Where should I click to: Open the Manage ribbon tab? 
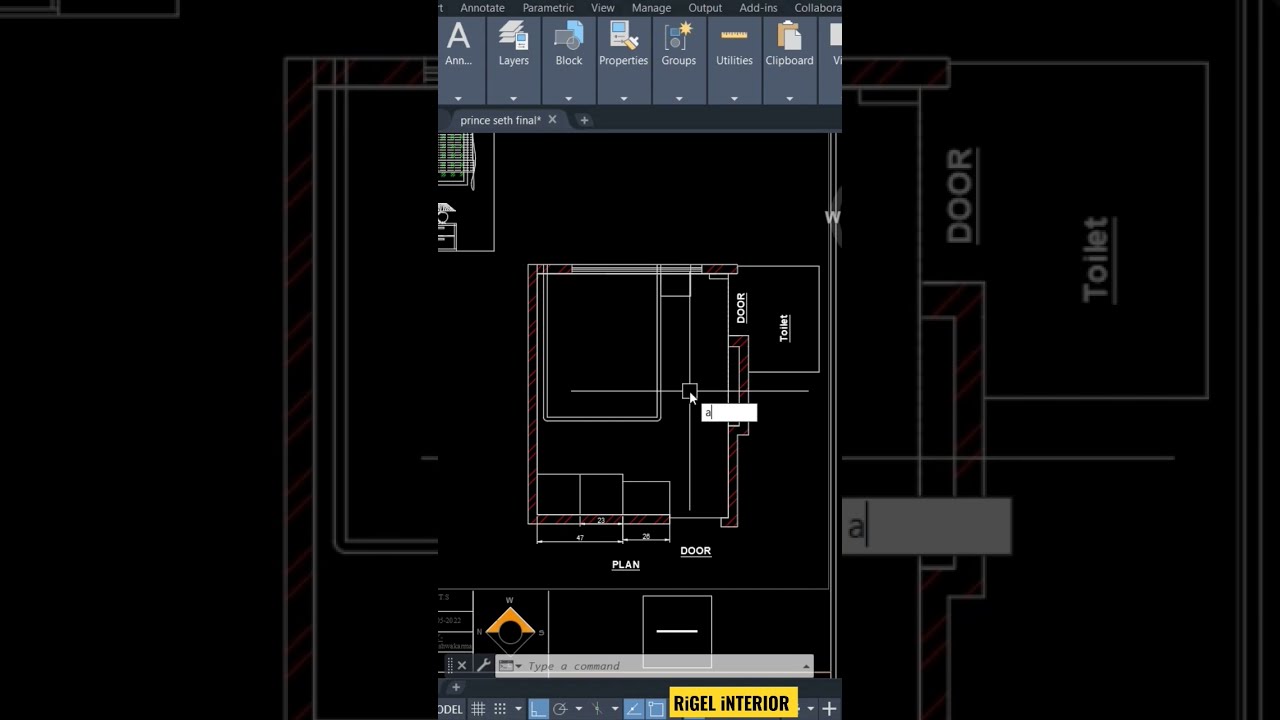click(x=651, y=8)
